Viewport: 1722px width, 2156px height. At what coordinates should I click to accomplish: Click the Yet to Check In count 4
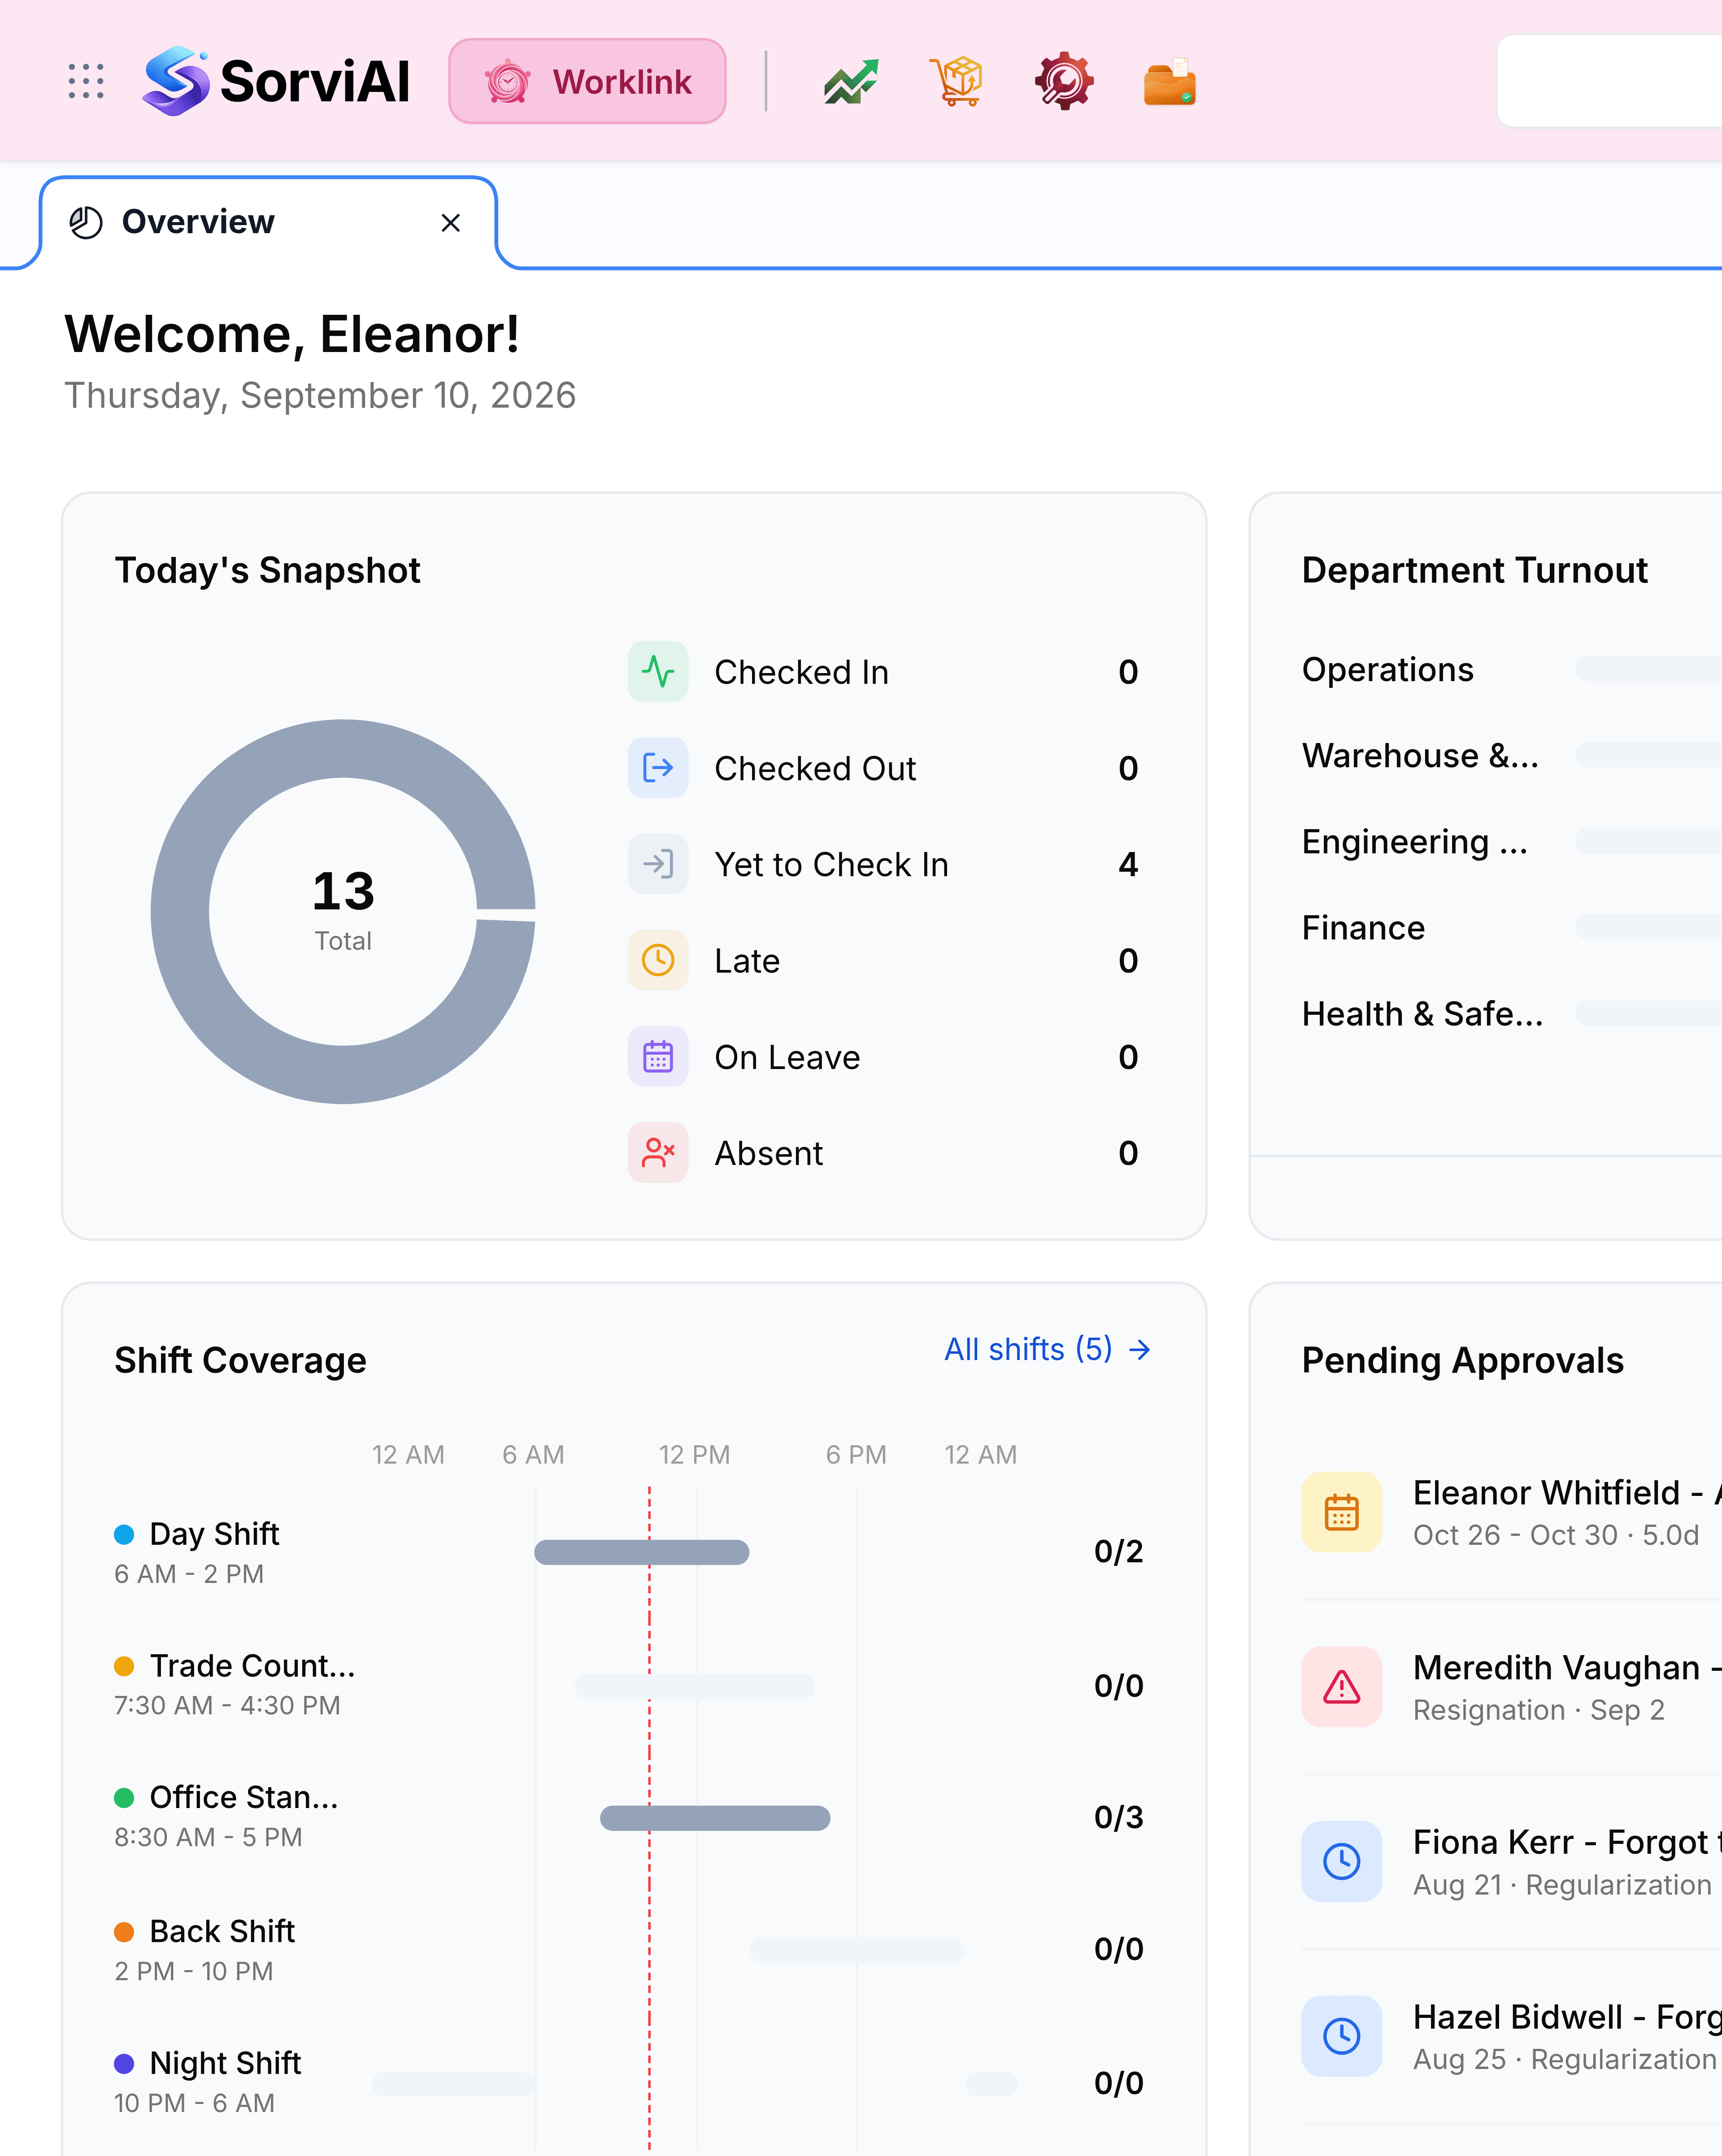click(x=1128, y=864)
